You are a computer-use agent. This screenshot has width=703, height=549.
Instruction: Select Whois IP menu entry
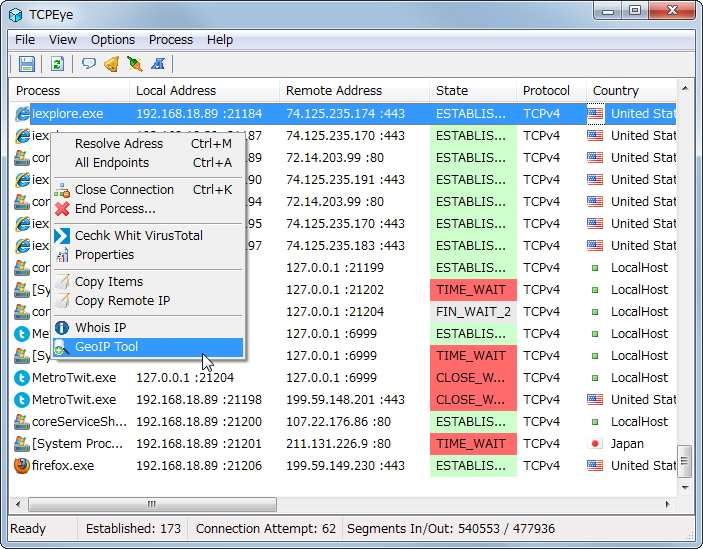tap(148, 328)
